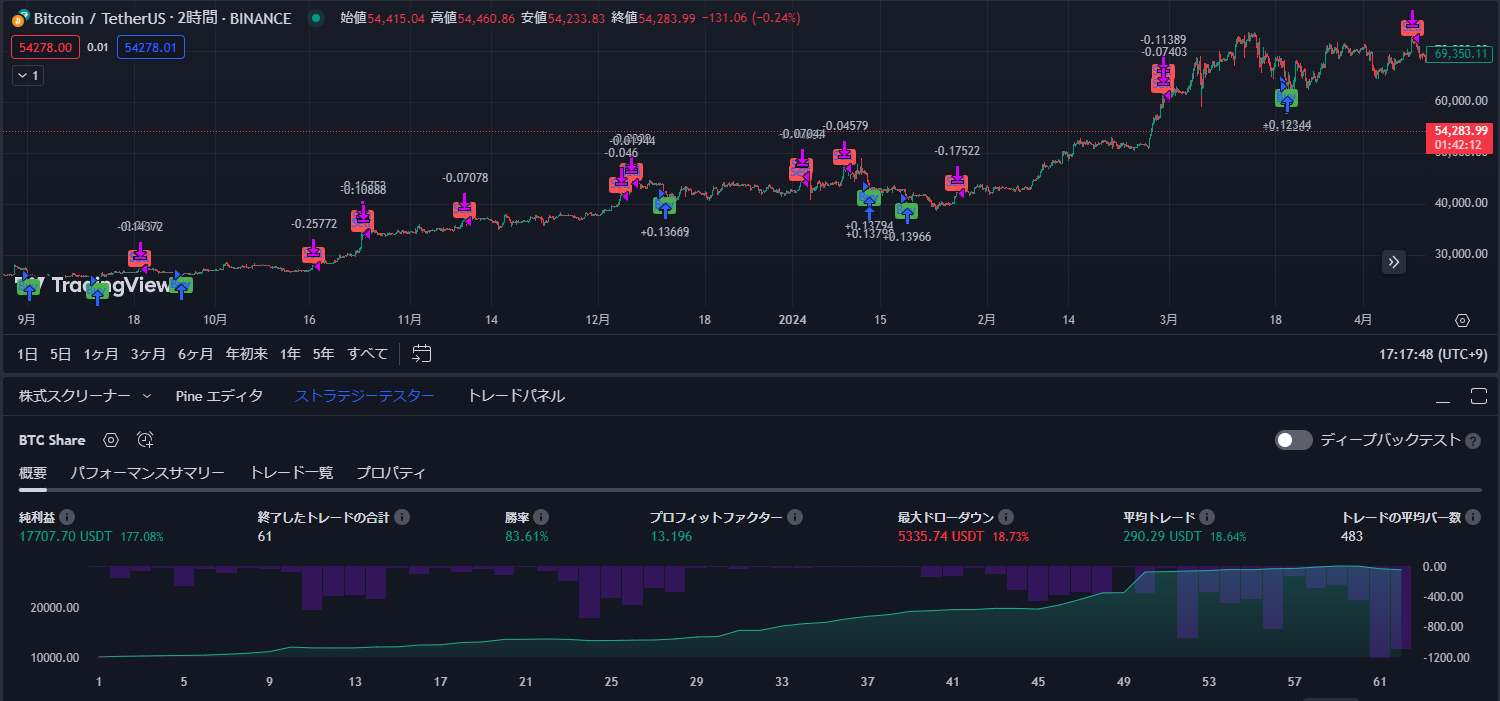This screenshot has width=1500, height=701.
Task: Click average trade value 290.29 USDT
Action: tap(1162, 537)
